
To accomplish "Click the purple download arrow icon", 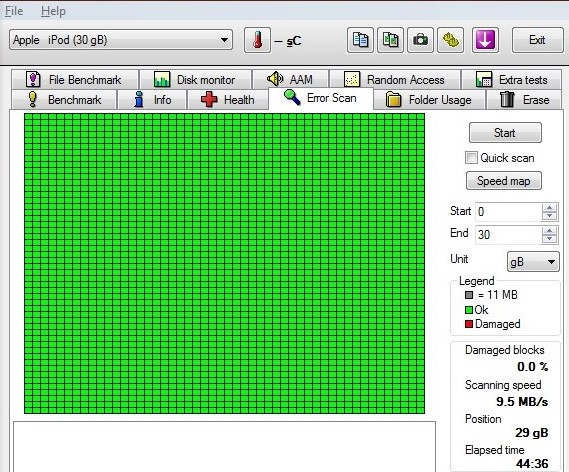I will (x=485, y=40).
